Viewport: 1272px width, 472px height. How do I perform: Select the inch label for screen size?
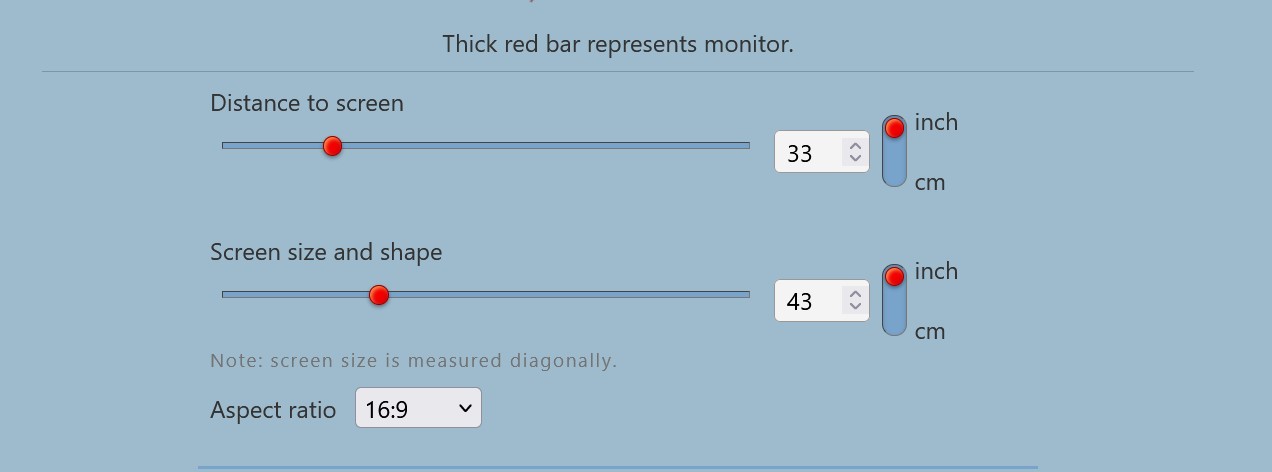click(936, 271)
